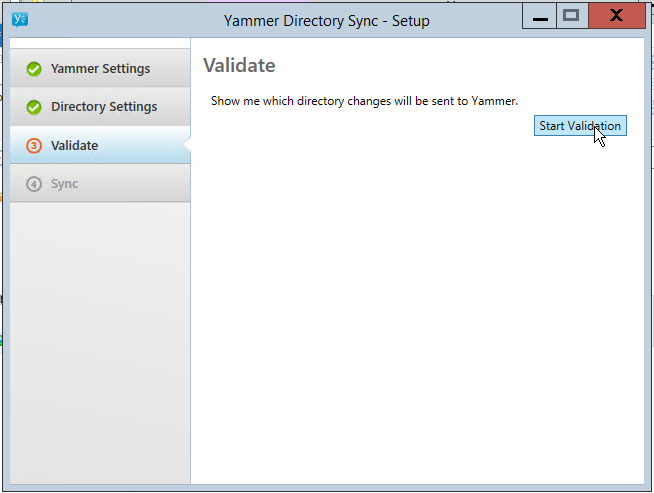Maximize the Setup window

click(x=571, y=16)
